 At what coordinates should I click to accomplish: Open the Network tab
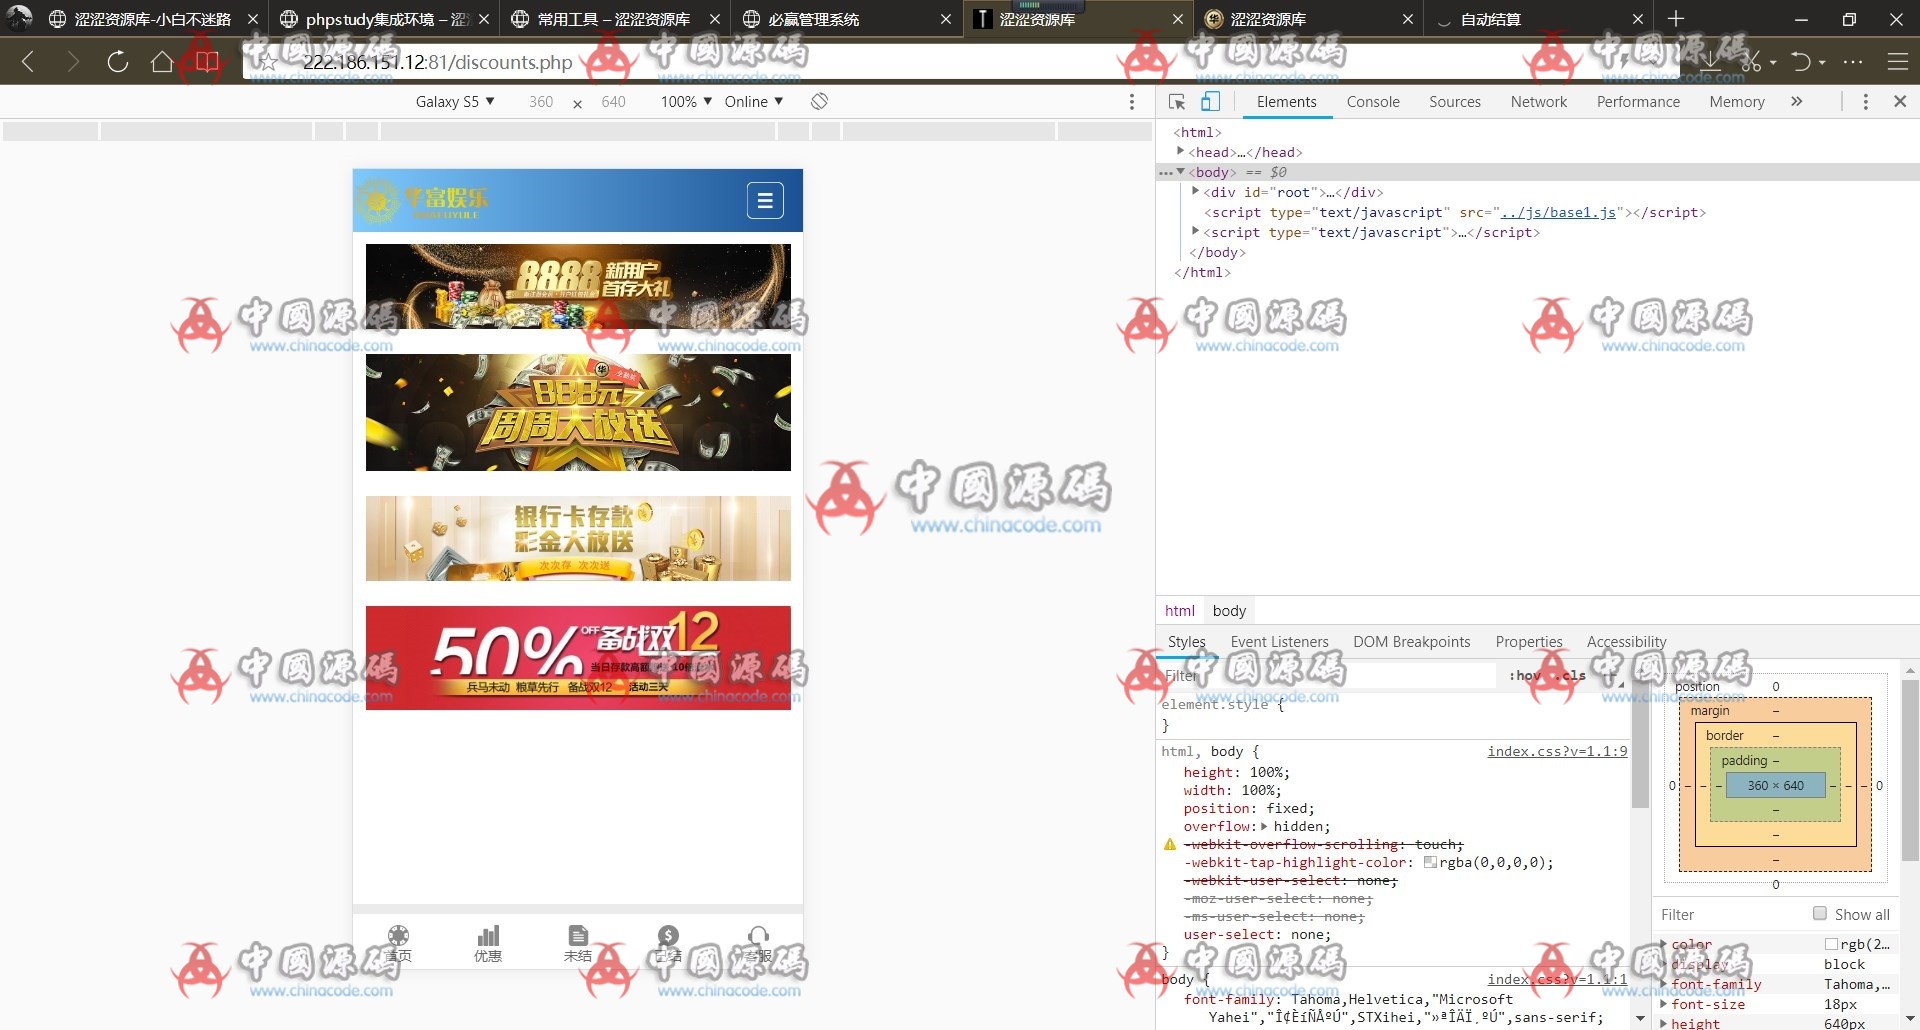1539,101
